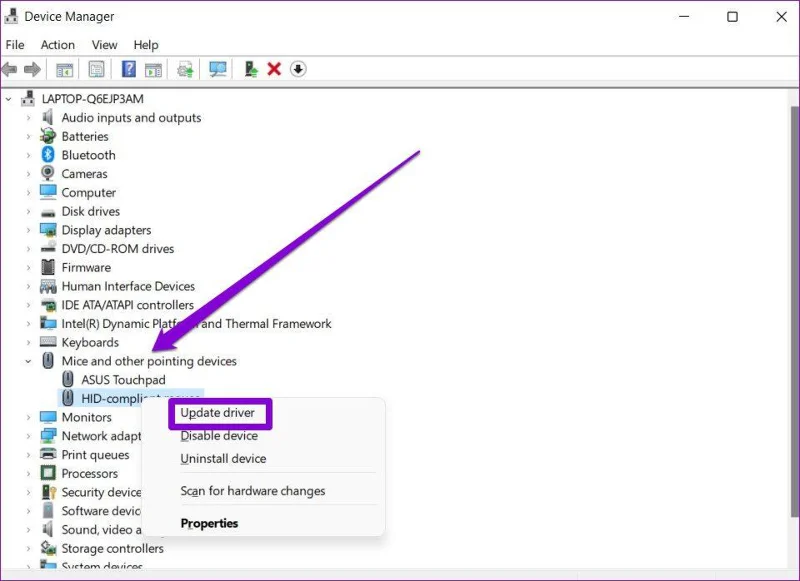800x581 pixels.
Task: Expand the DVD/CD-ROM drives node arrow
Action: coord(29,248)
